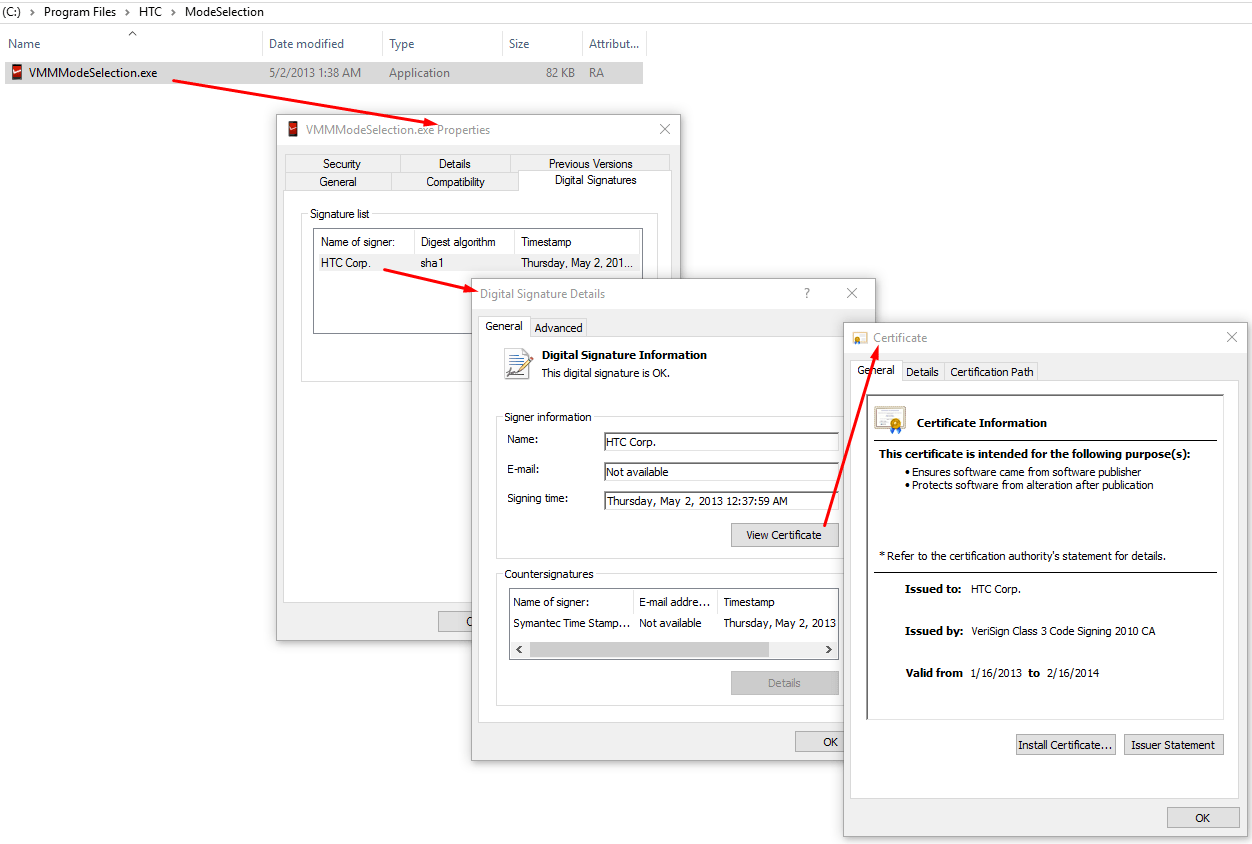Click the Certificate Information seal icon
The image size is (1252, 844).
[890, 419]
